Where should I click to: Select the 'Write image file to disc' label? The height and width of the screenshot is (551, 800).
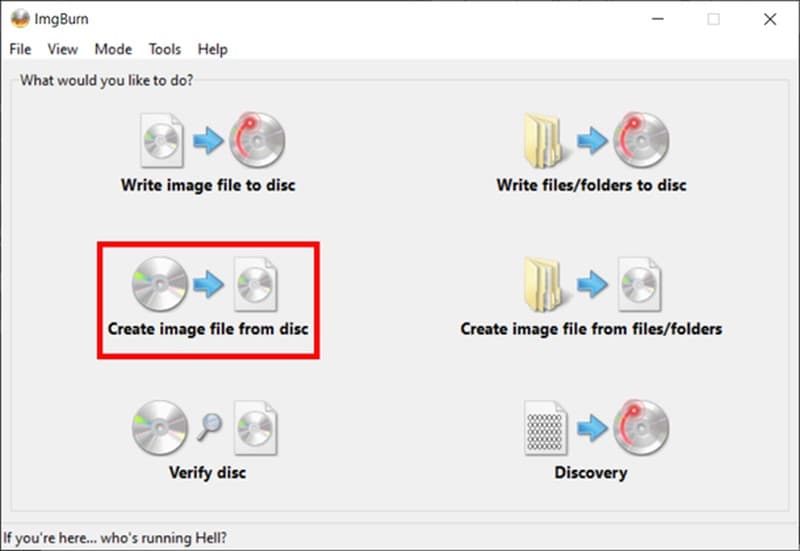click(x=208, y=185)
